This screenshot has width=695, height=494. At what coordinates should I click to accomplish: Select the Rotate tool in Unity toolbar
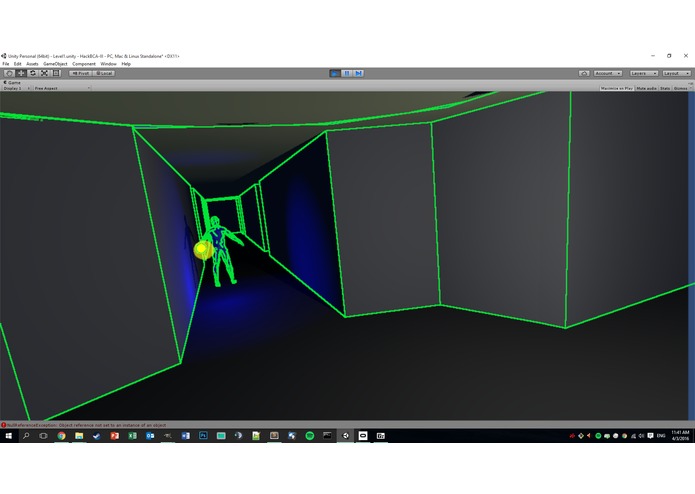click(32, 73)
